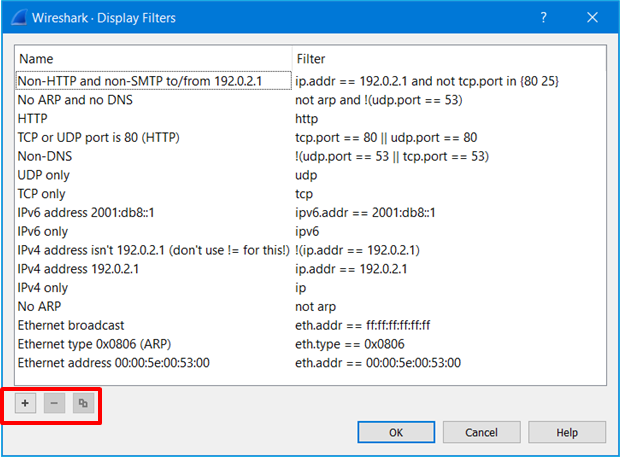The image size is (620, 457).
Task: Click the Wireshark fin icon in title bar
Action: (x=19, y=17)
